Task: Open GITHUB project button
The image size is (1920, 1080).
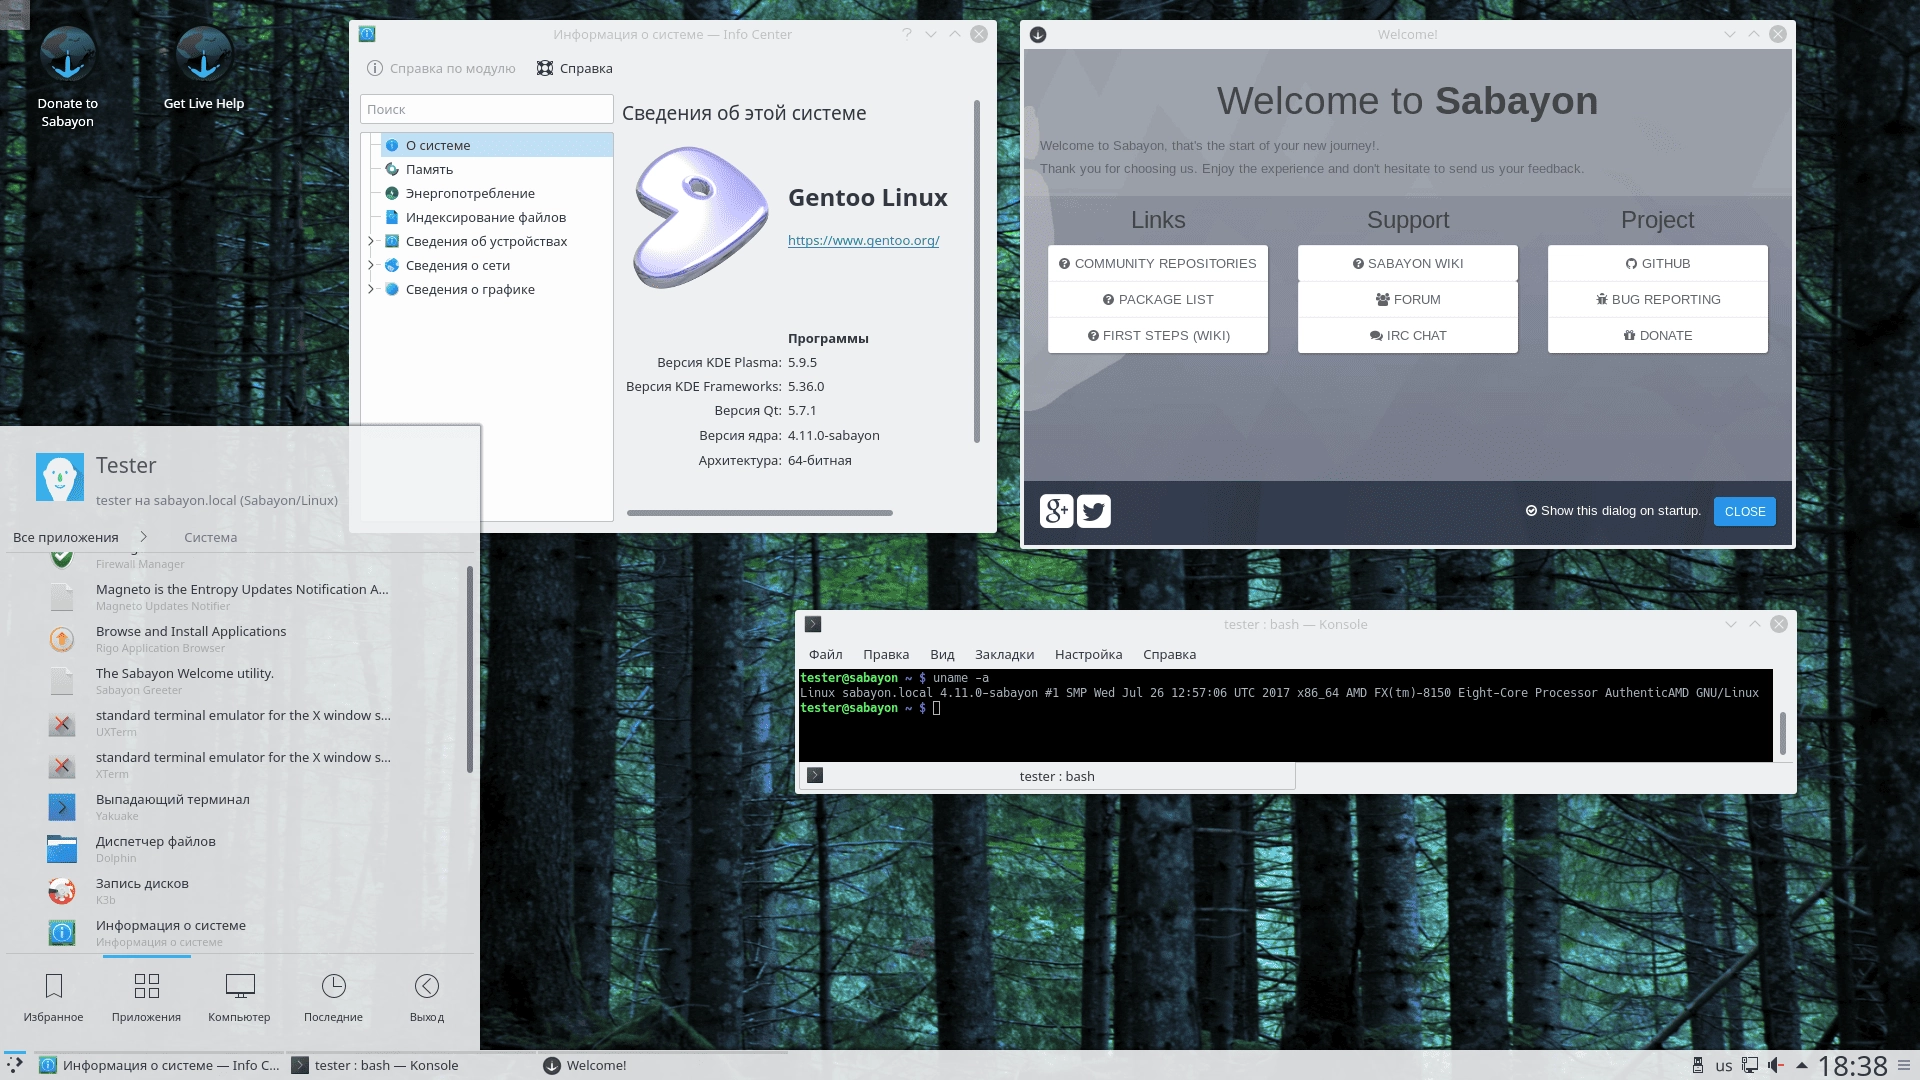Action: click(x=1658, y=263)
